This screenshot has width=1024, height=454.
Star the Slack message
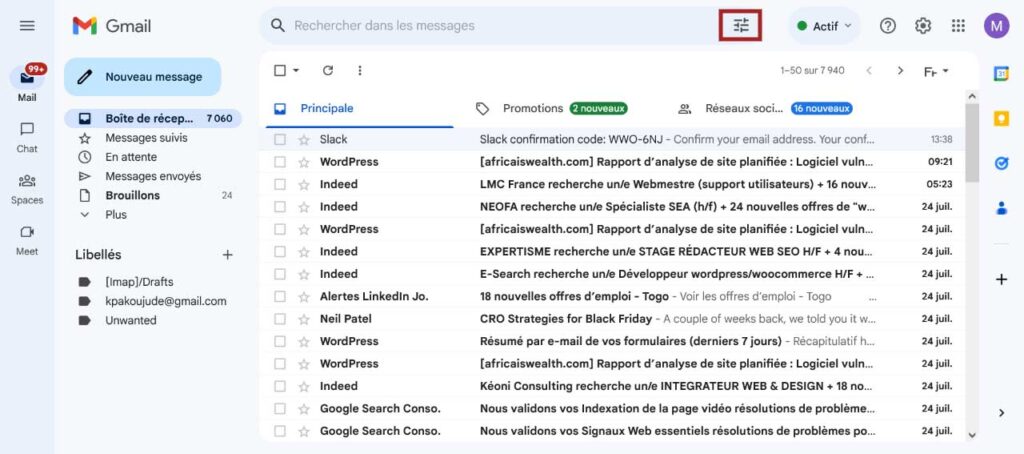[304, 140]
